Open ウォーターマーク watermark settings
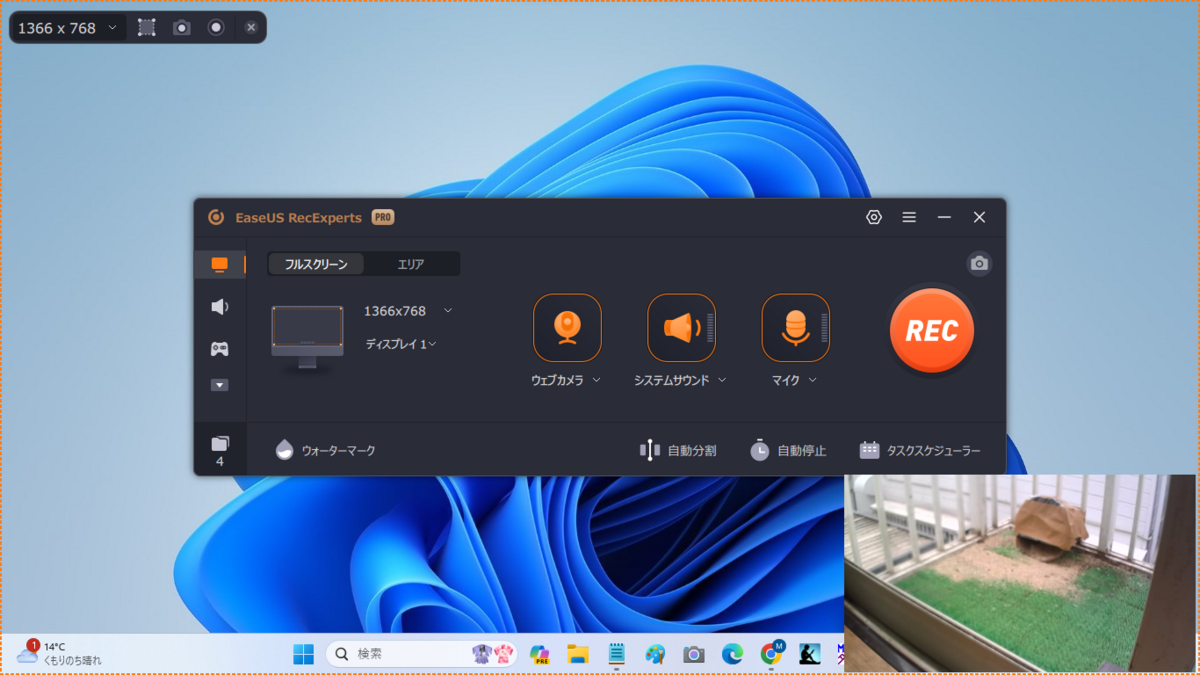This screenshot has height=675, width=1200. coord(325,451)
